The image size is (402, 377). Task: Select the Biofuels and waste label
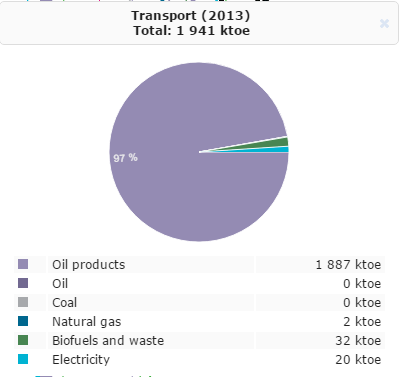108,341
